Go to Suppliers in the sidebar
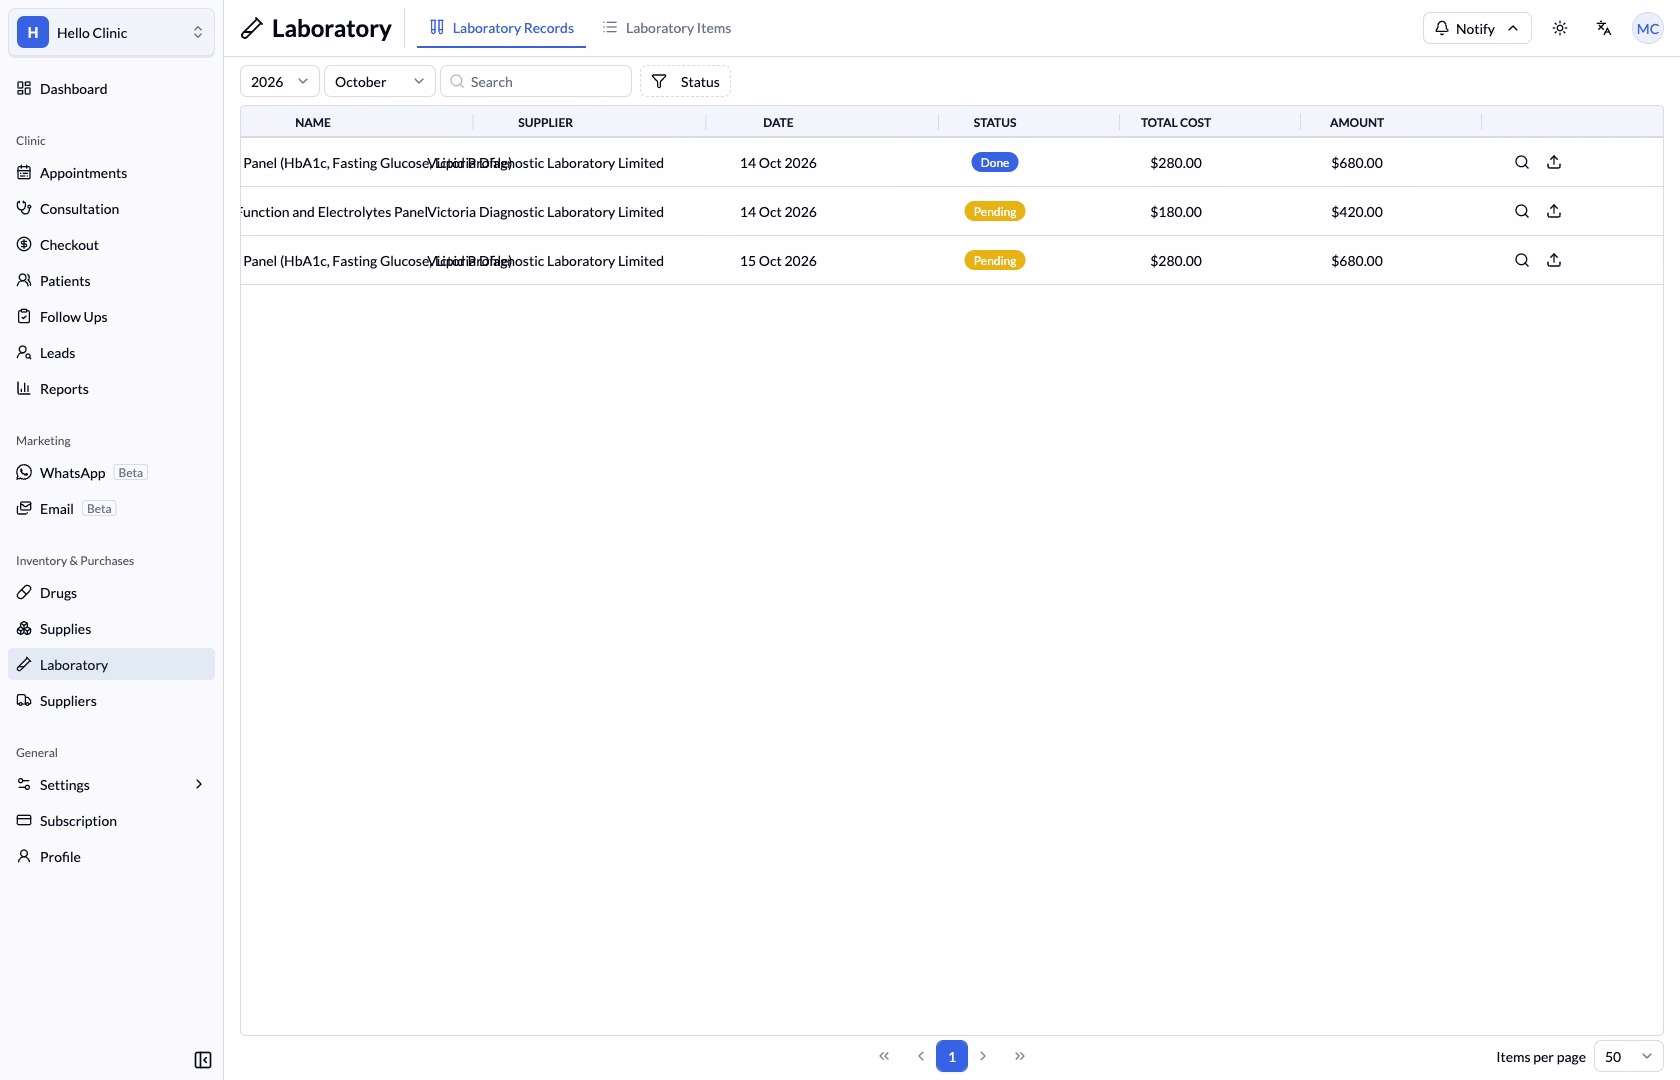 point(111,701)
